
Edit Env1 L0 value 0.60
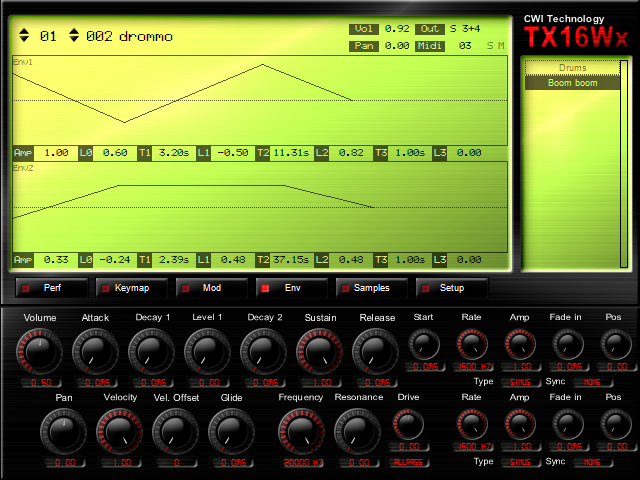pos(115,153)
